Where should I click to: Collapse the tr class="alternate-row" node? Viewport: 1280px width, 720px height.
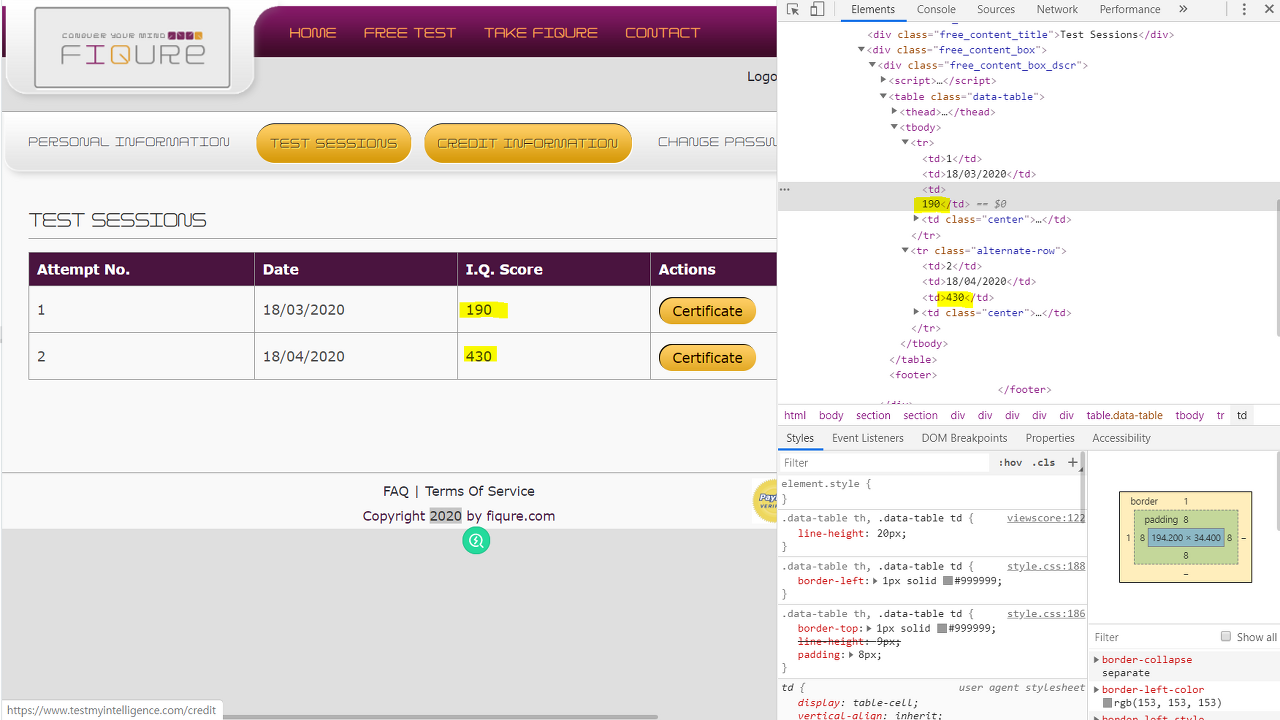point(905,250)
